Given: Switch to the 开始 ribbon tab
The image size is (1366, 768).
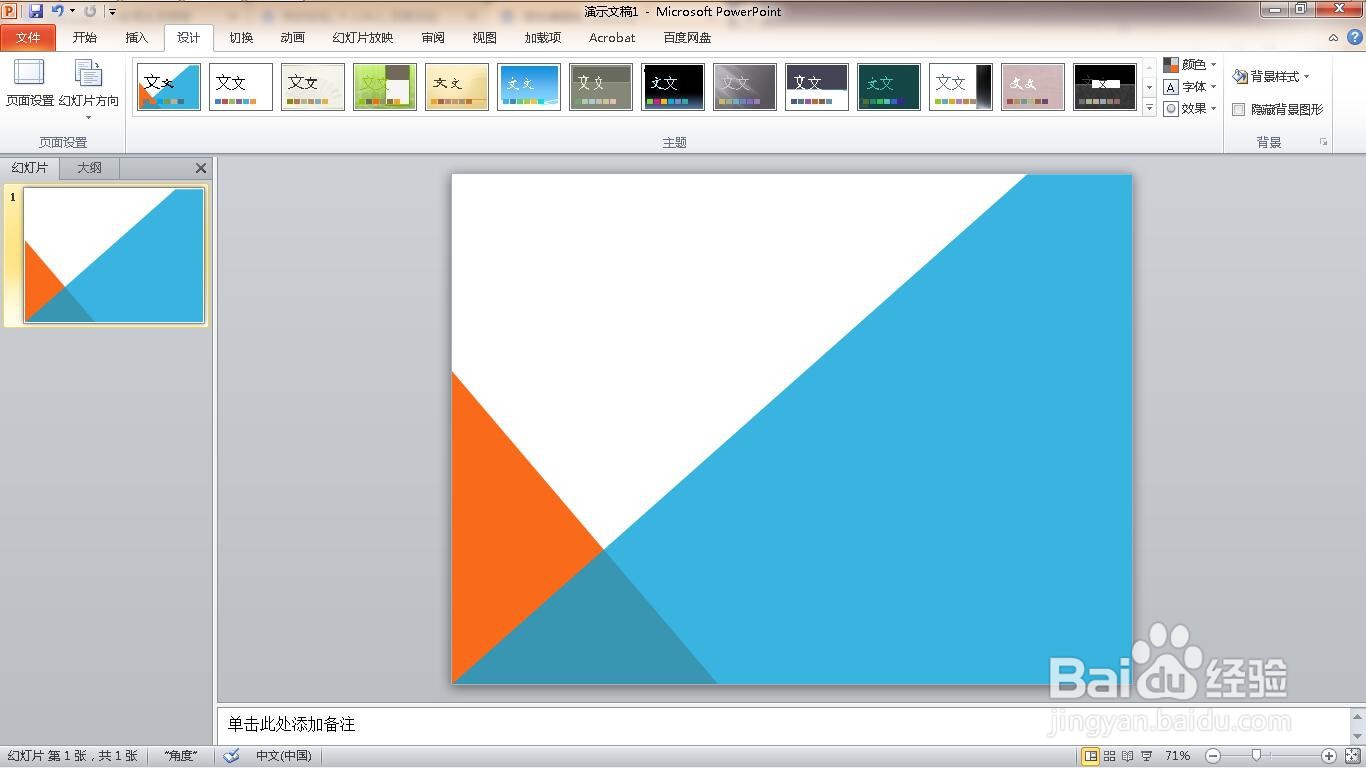Looking at the screenshot, I should (x=85, y=38).
